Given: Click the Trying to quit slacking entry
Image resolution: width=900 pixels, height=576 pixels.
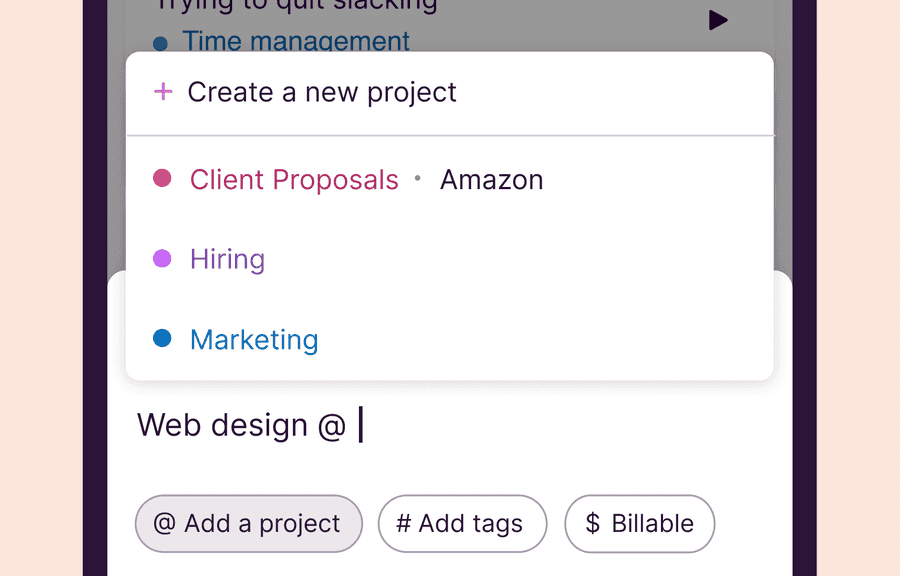Looking at the screenshot, I should pyautogui.click(x=295, y=8).
